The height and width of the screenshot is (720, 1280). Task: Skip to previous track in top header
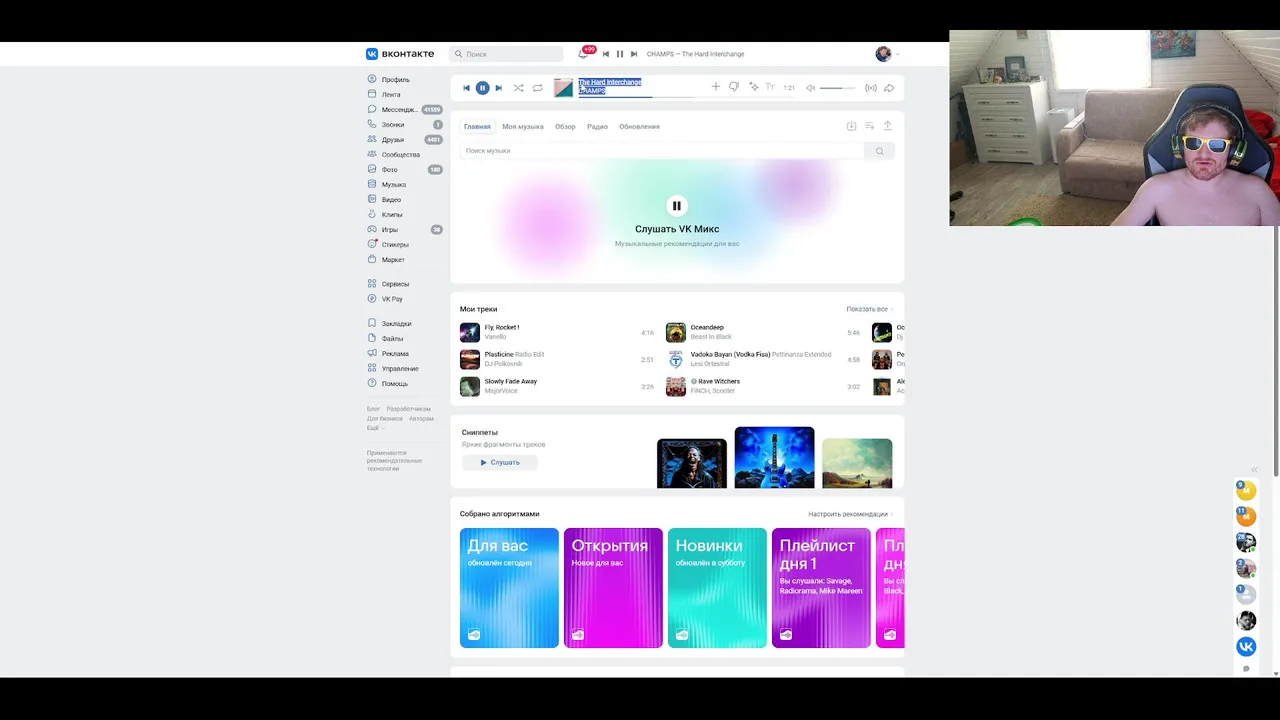605,54
